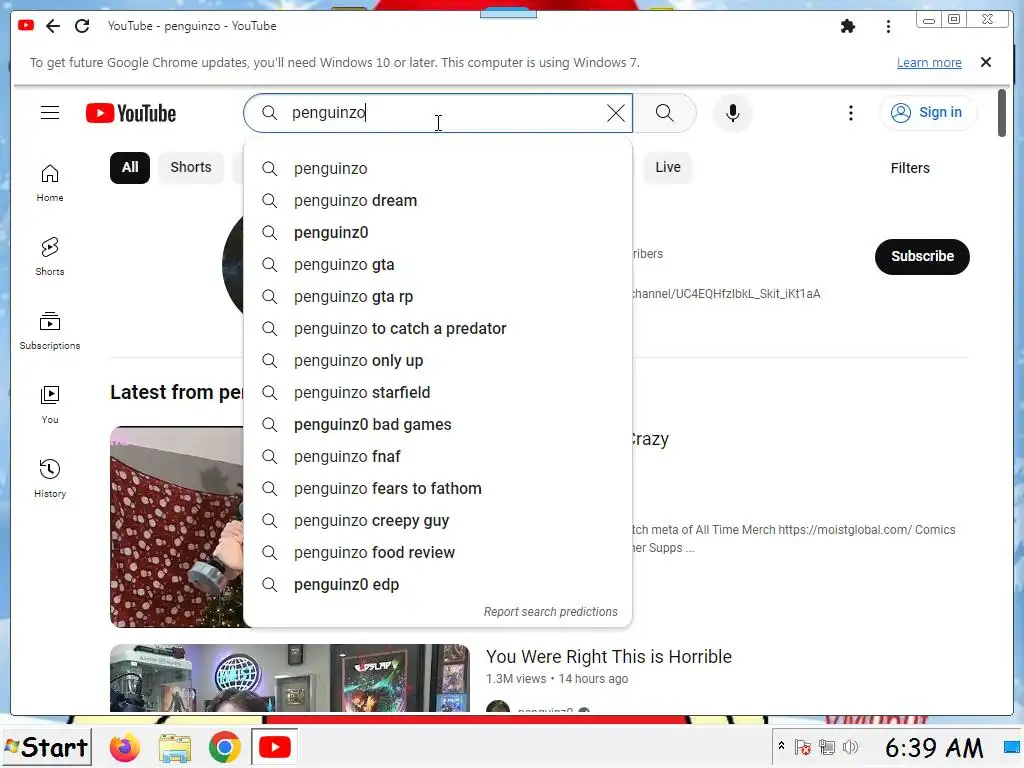Choose suggestion 'penguinz0'
The width and height of the screenshot is (1024, 768).
(438, 232)
